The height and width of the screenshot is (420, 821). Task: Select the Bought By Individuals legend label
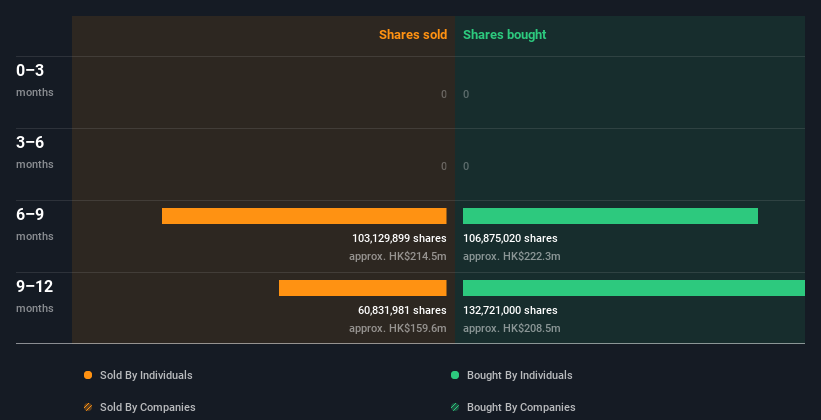[x=519, y=375]
